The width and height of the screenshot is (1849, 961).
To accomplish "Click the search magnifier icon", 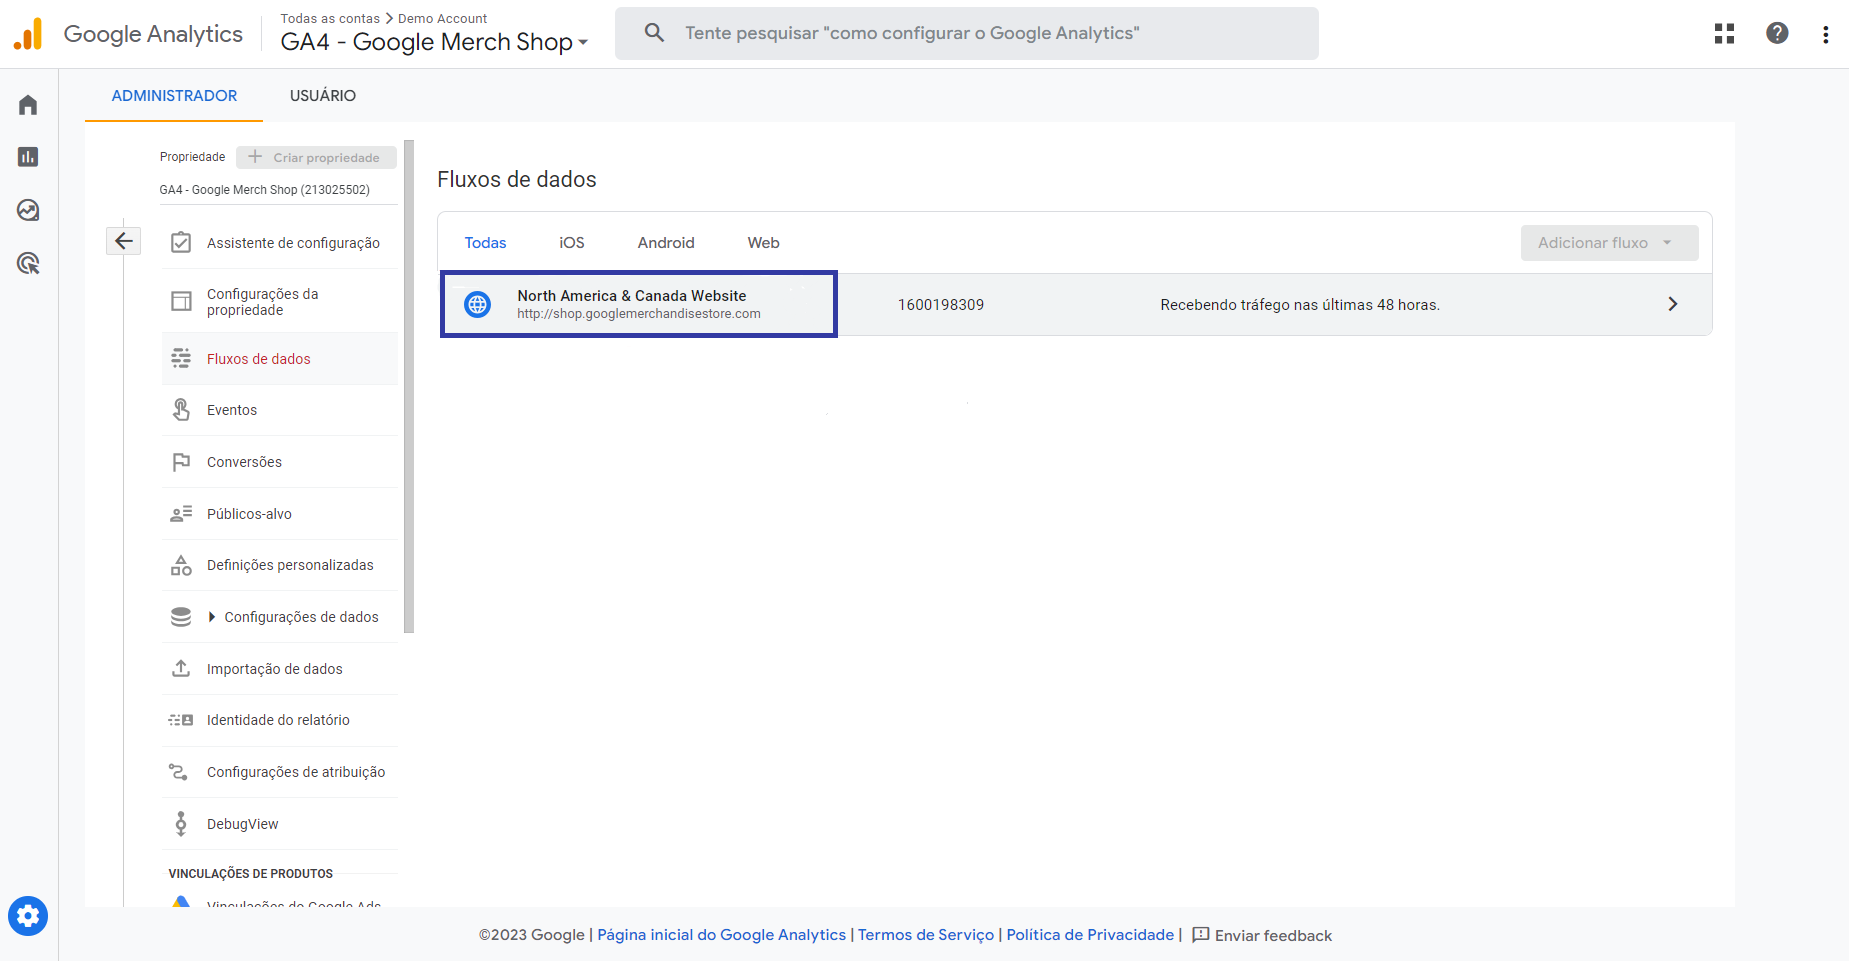I will point(654,33).
